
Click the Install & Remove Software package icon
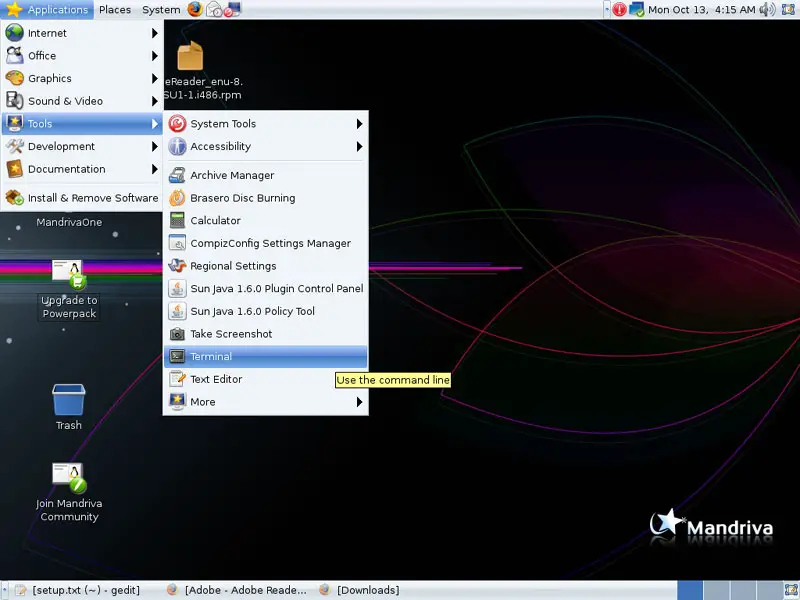click(x=14, y=198)
